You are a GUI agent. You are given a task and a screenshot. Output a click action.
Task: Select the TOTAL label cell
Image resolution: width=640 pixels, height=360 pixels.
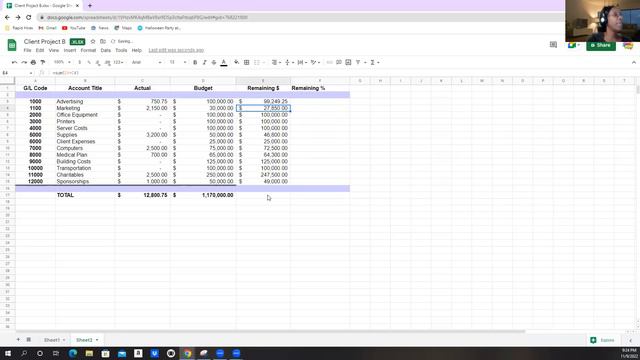pyautogui.click(x=85, y=195)
